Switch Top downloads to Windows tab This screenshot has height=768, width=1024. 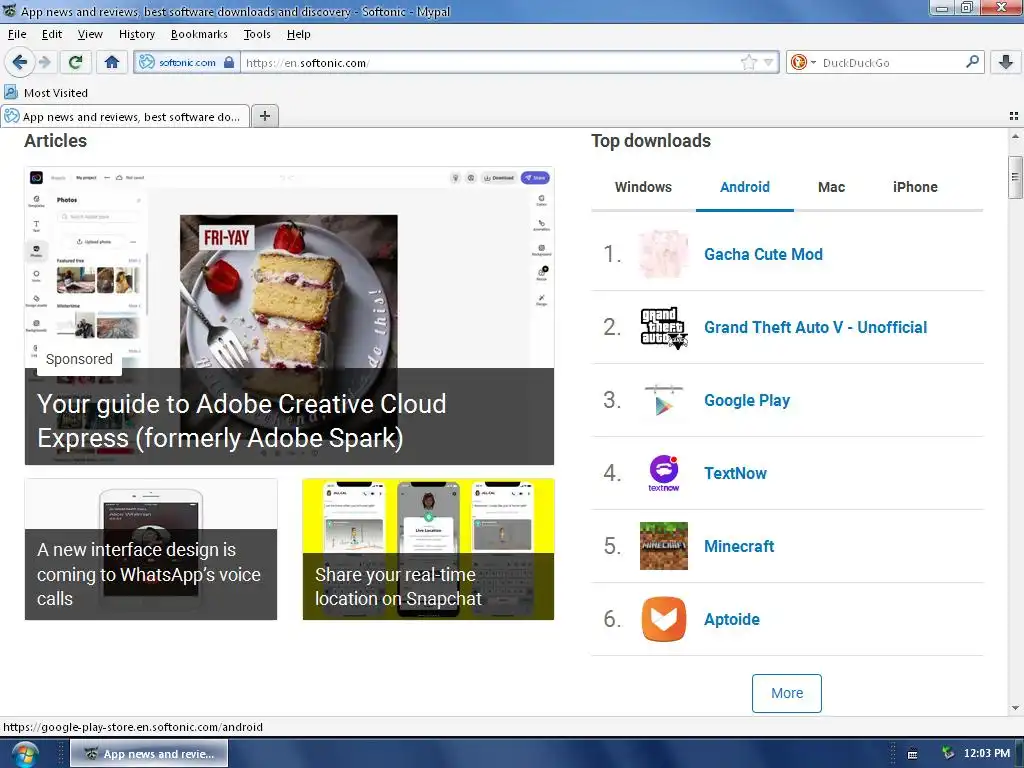[x=643, y=187]
